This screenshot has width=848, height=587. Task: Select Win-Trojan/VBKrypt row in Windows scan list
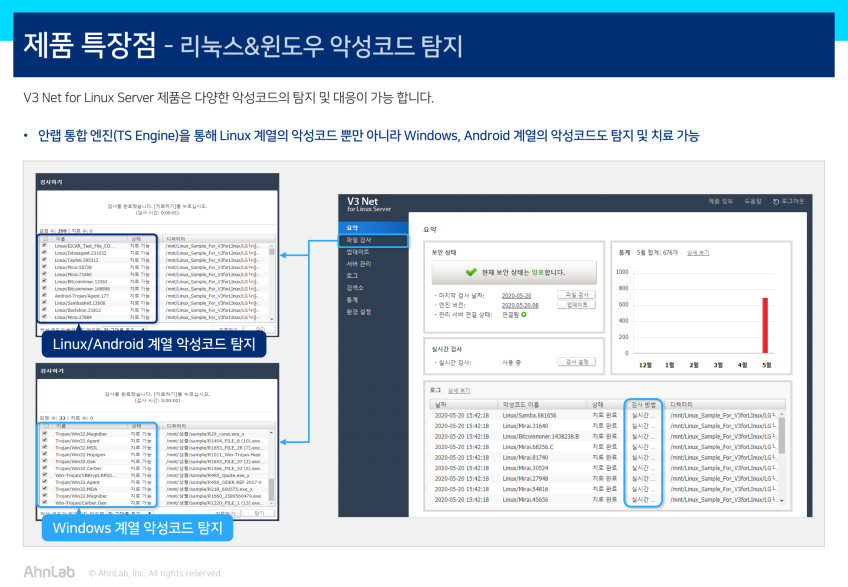154,475
